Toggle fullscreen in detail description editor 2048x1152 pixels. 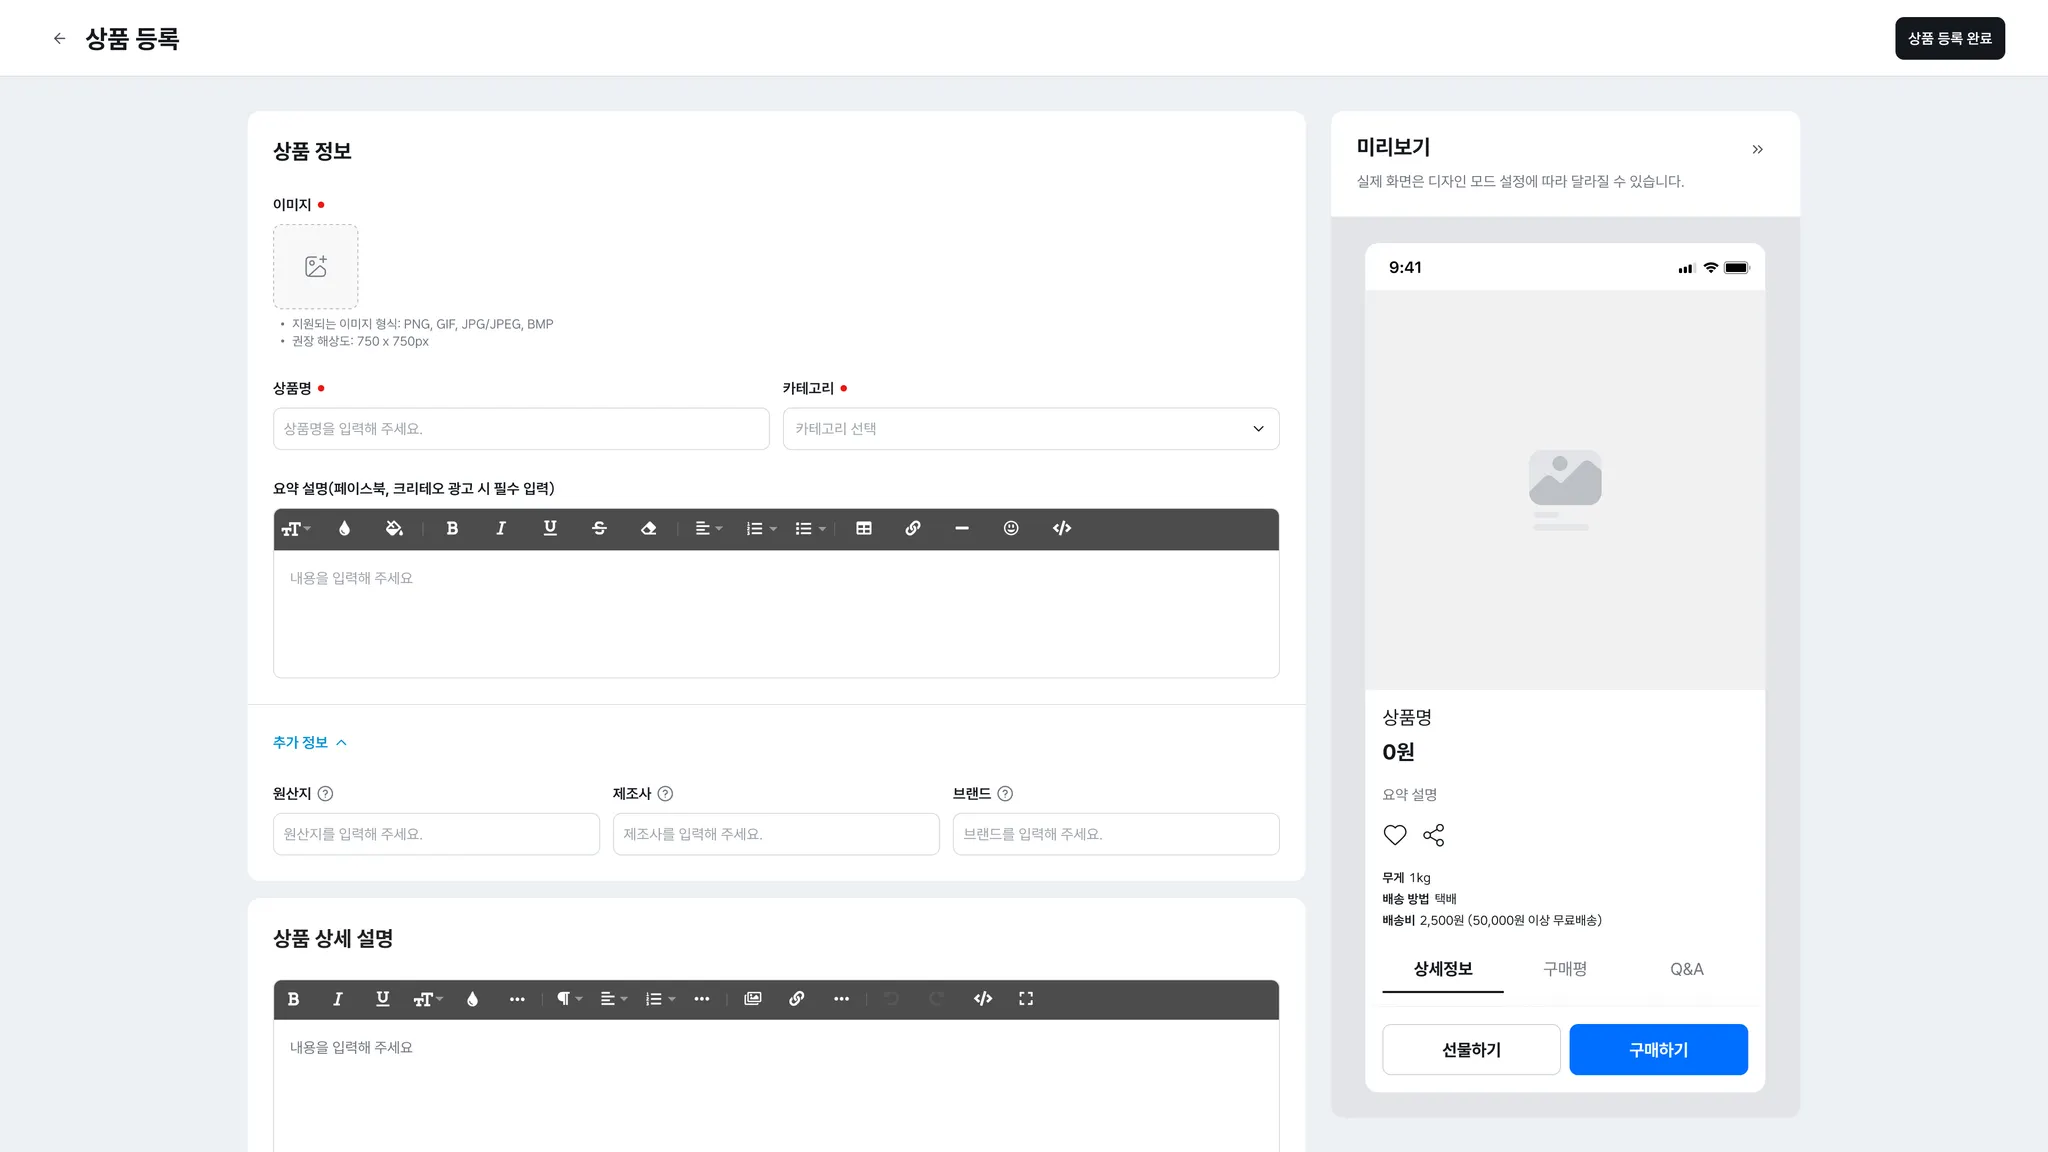click(x=1026, y=998)
